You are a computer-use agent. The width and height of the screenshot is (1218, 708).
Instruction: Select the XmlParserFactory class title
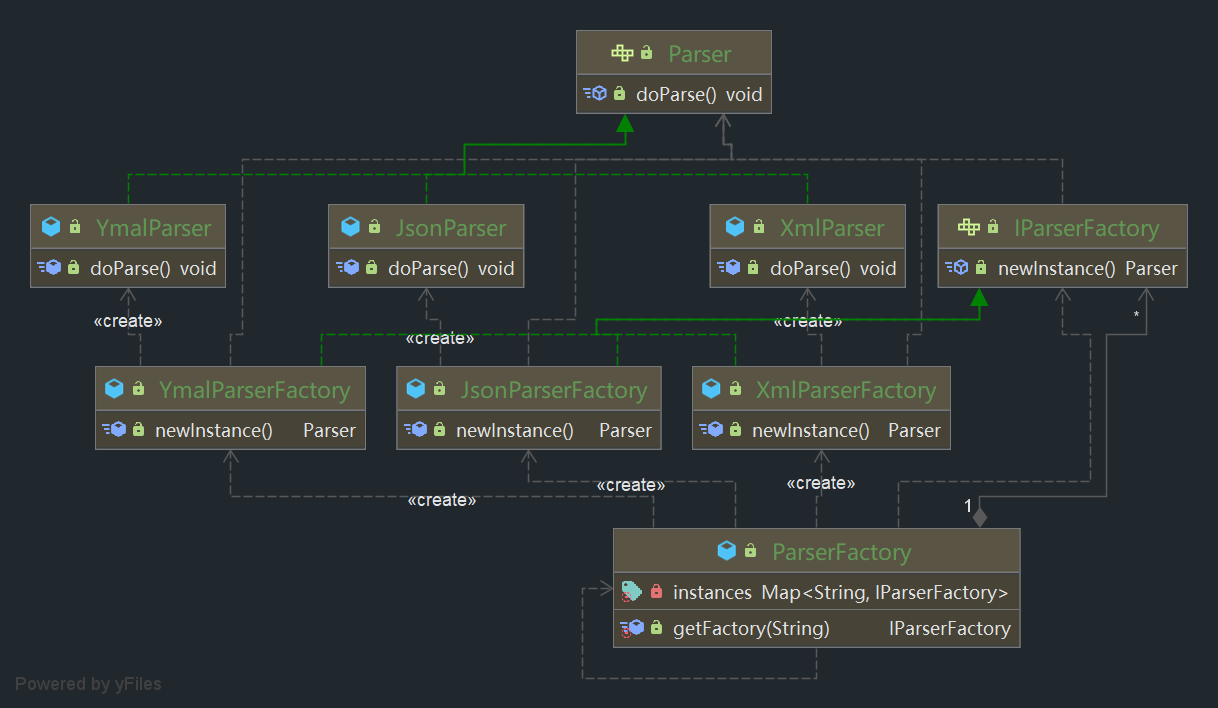(x=846, y=390)
